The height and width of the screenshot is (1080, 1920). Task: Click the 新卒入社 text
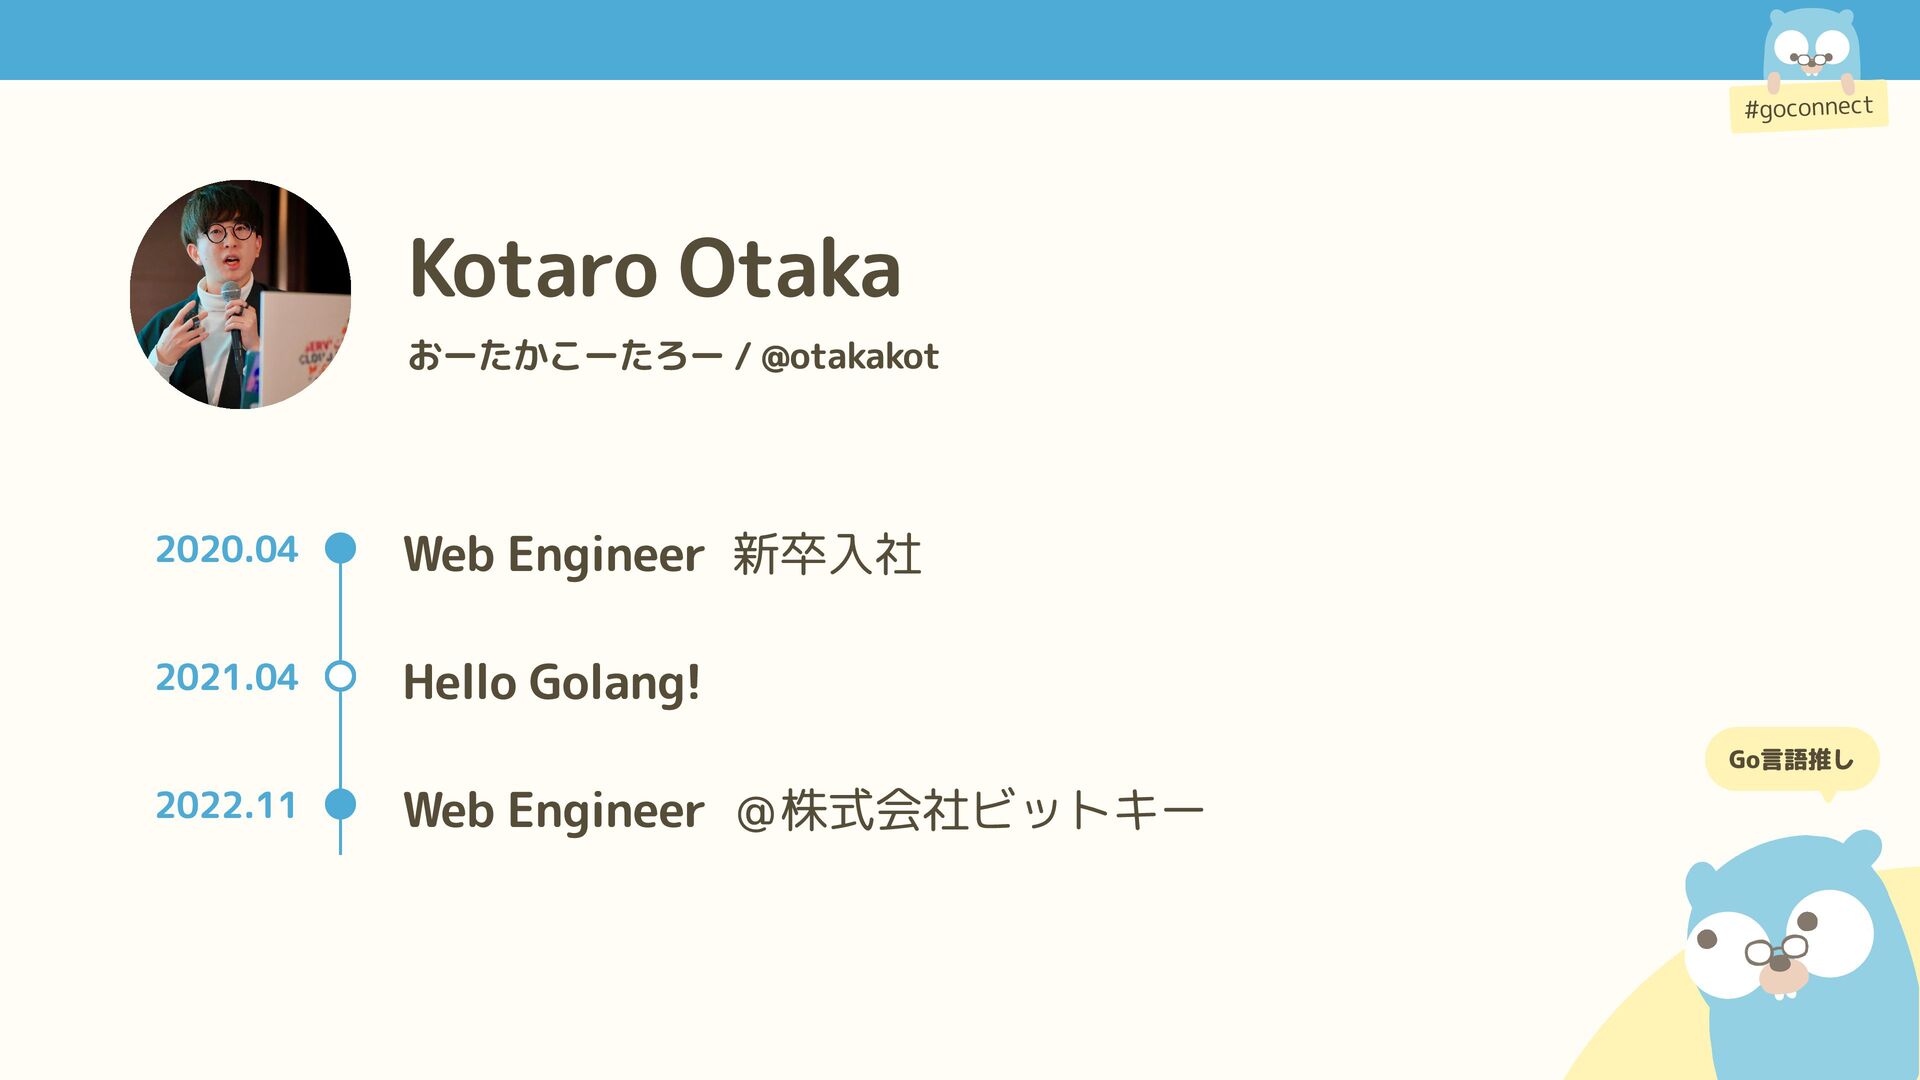(x=827, y=554)
